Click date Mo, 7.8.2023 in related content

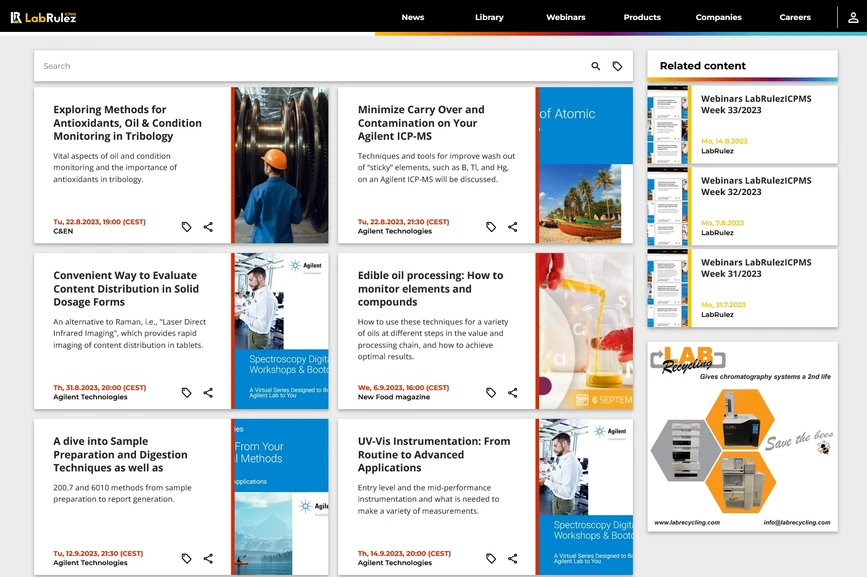[722, 223]
